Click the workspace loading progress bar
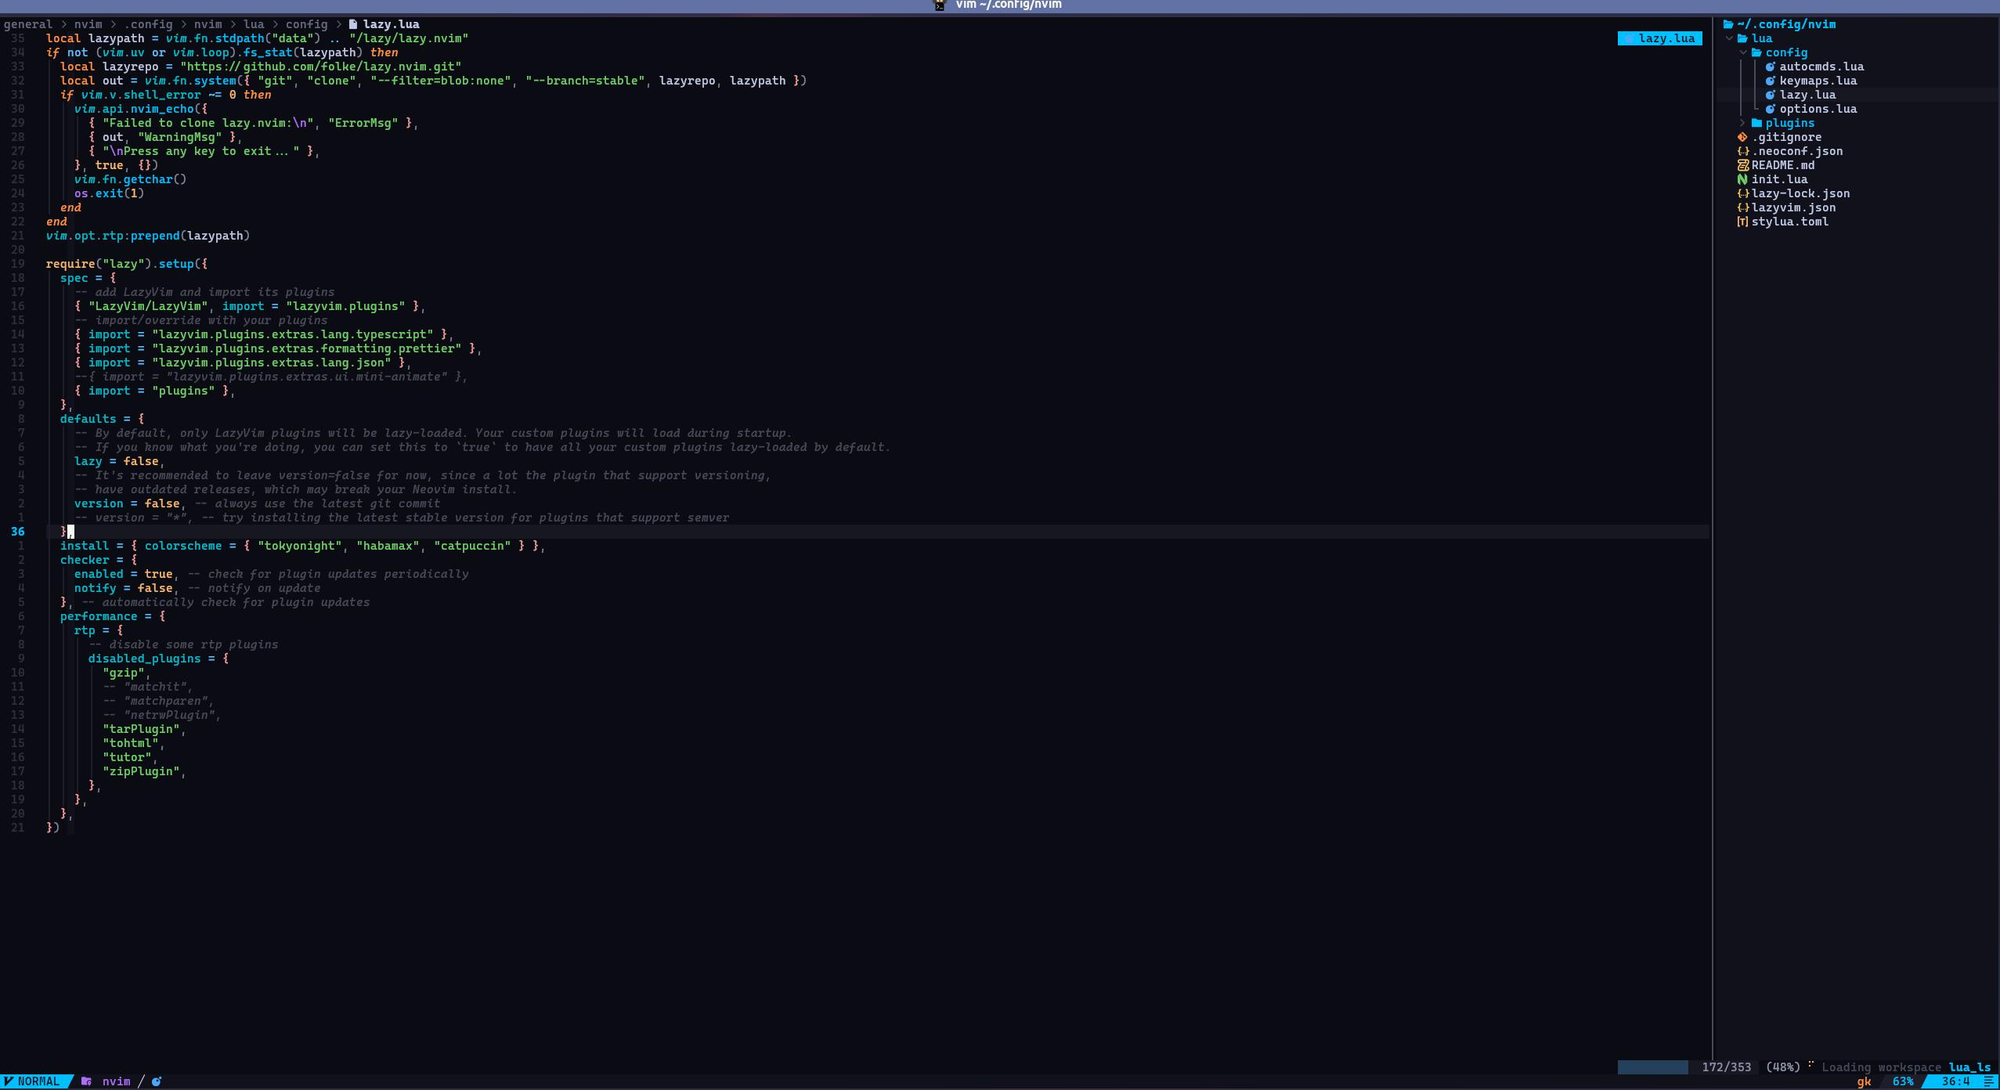Screen dimensions: 2000x1090 [1652, 1067]
